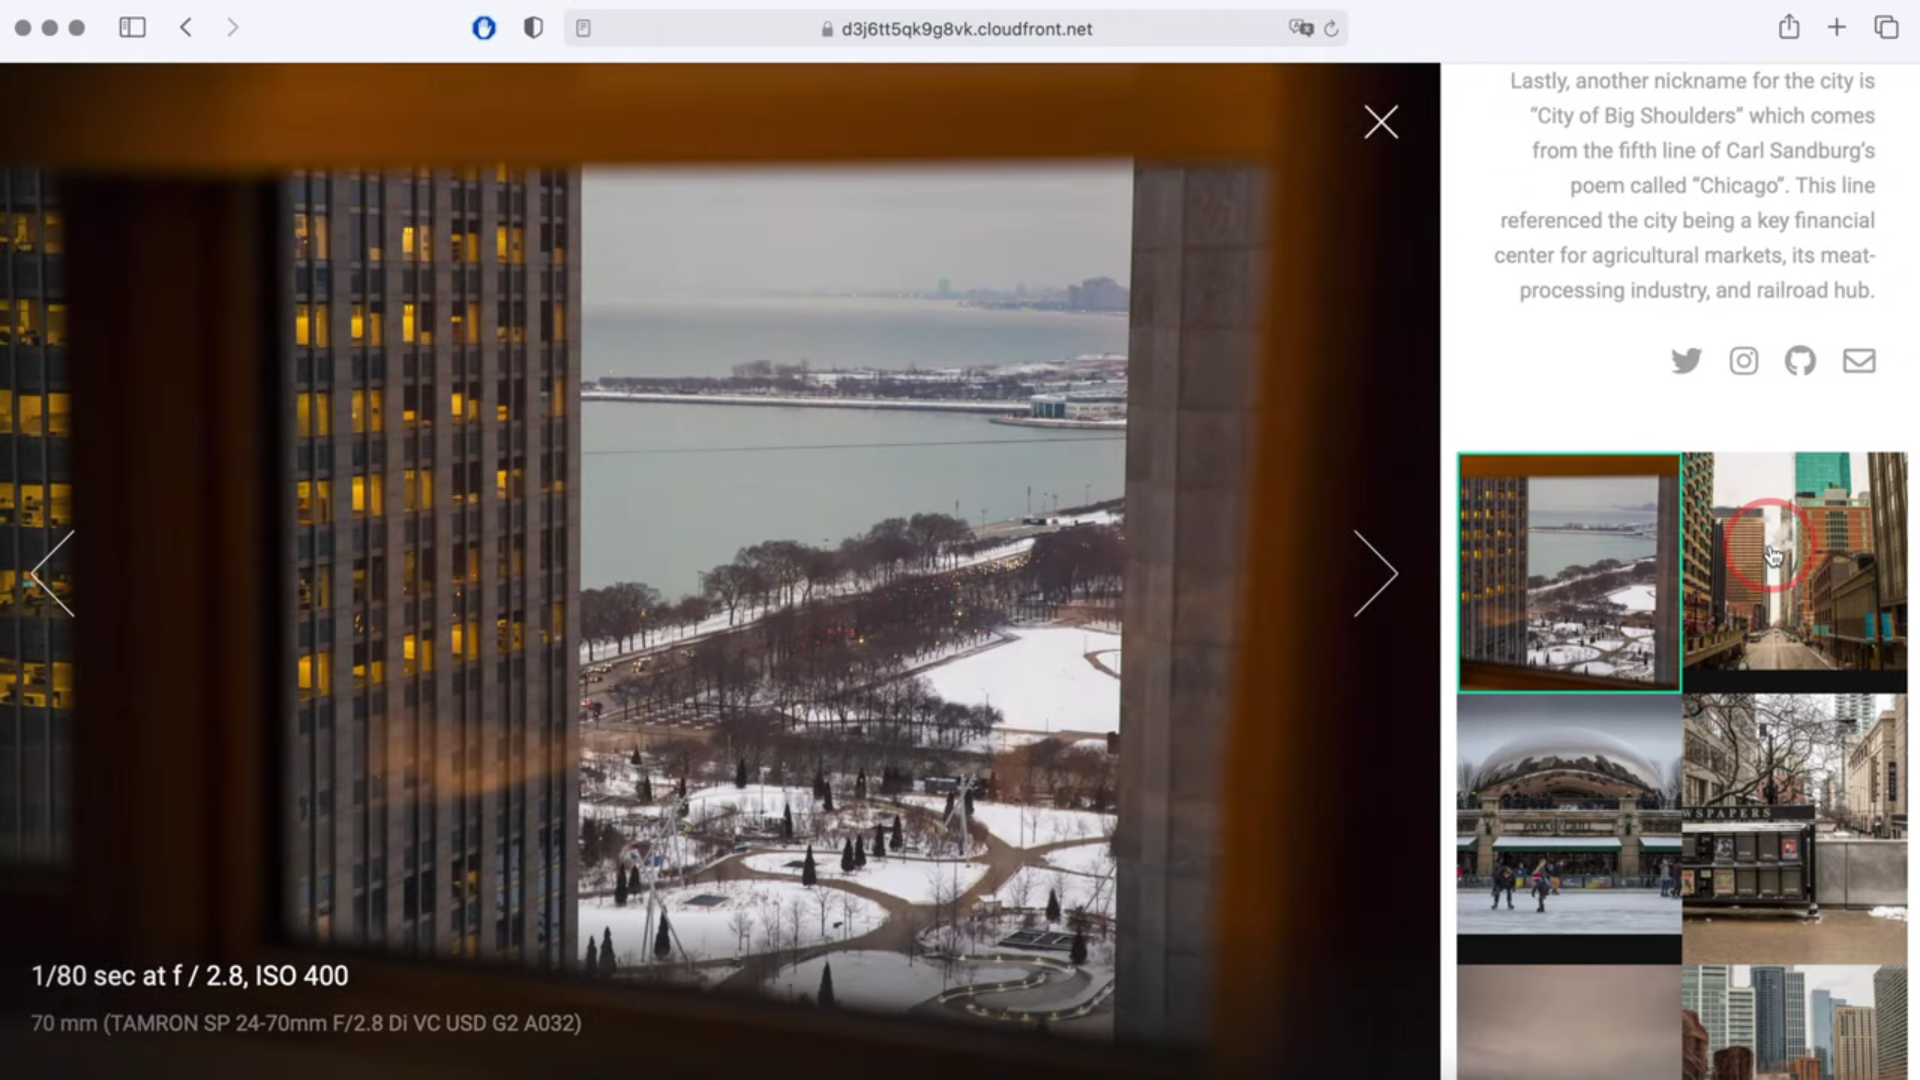Click the email envelope icon
Viewport: 1920px width, 1080px height.
[x=1858, y=361]
